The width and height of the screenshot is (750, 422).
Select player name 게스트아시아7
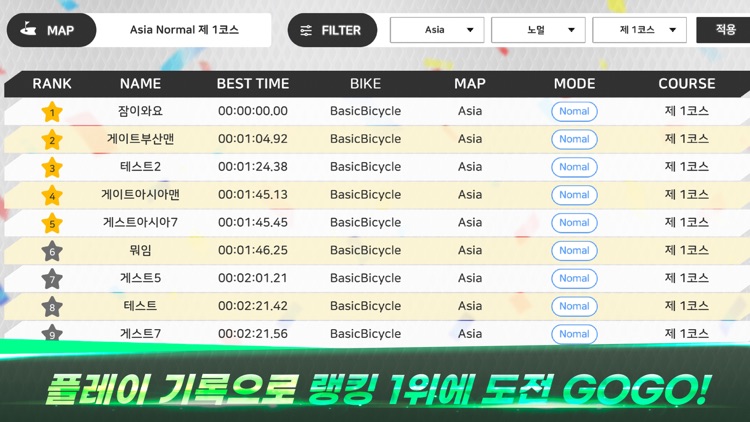[x=140, y=222]
